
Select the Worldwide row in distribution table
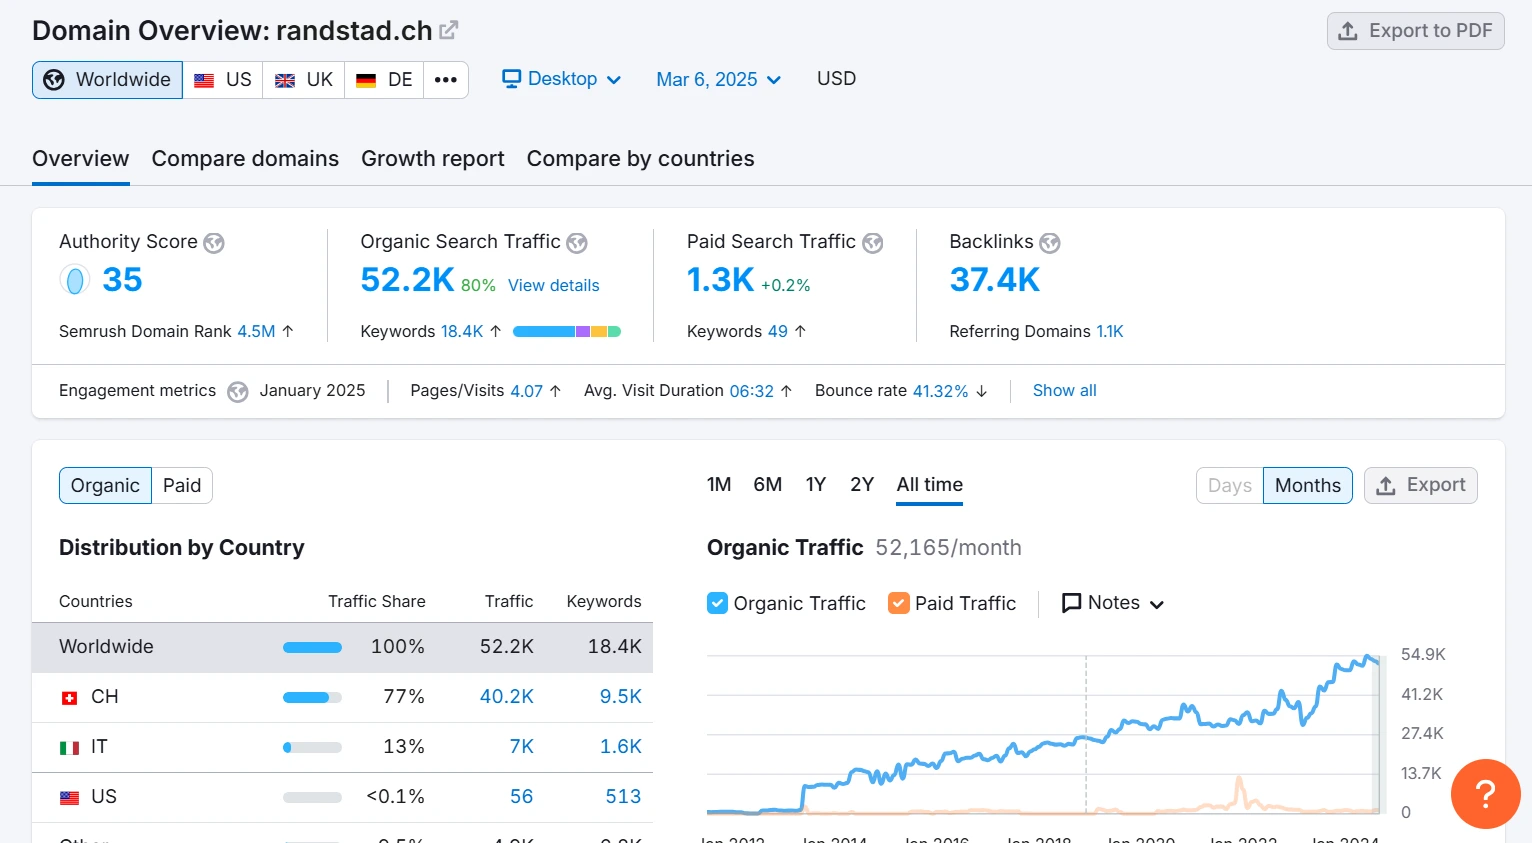pos(342,647)
